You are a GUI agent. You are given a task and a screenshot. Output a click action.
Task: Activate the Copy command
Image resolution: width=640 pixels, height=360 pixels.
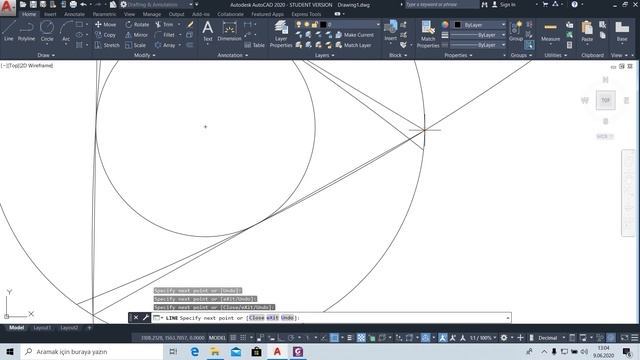(105, 35)
